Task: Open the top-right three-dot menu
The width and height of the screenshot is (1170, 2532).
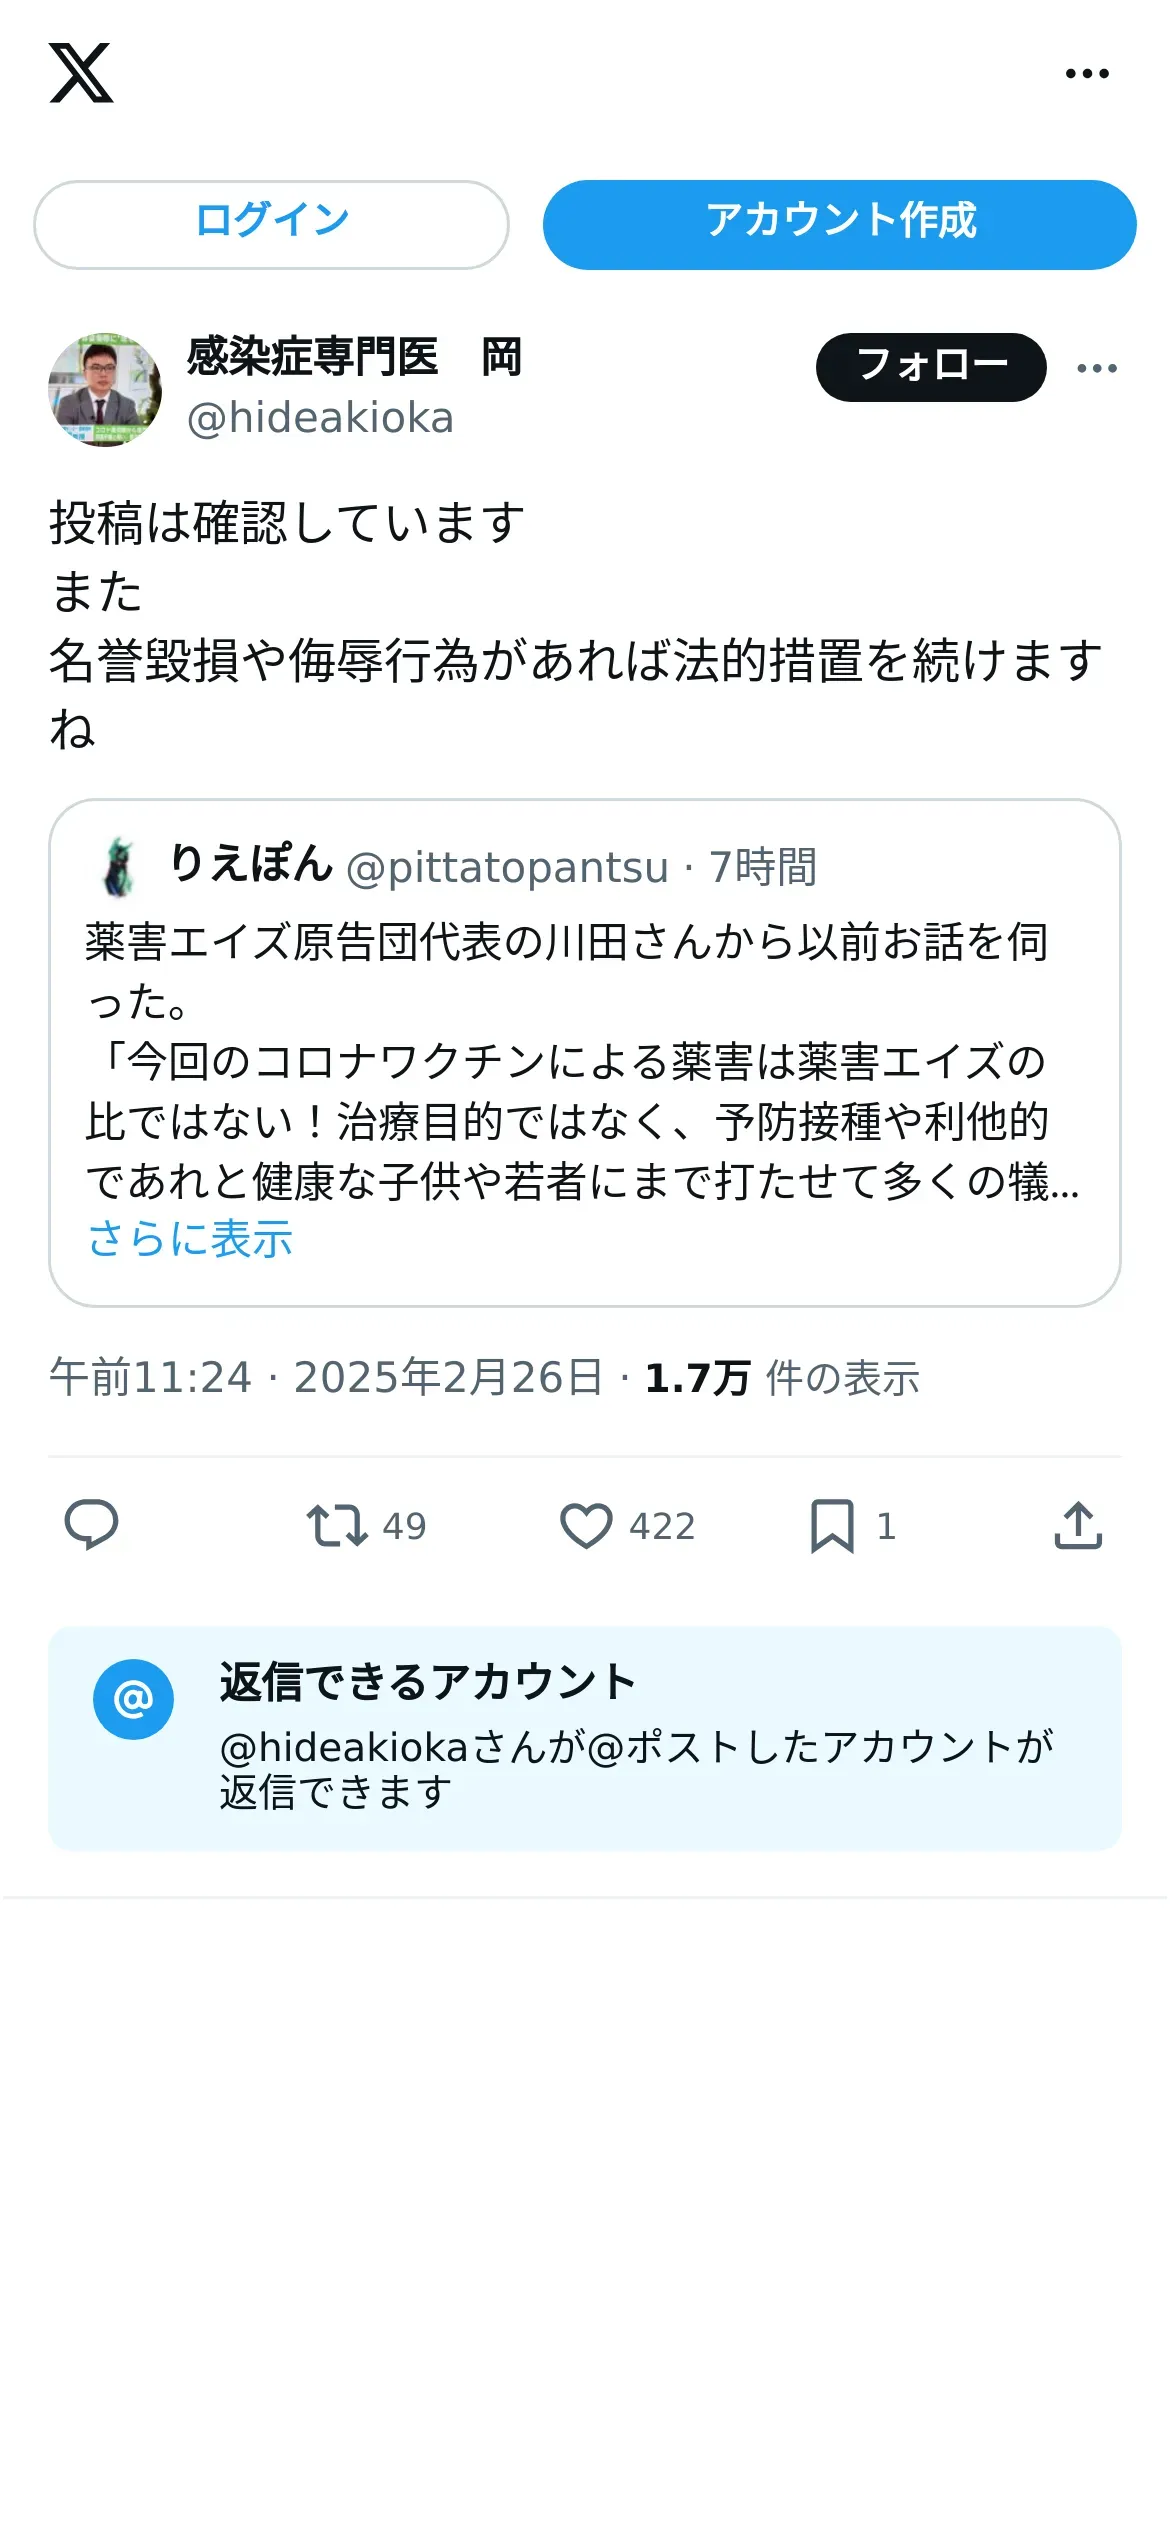Action: coord(1087,74)
